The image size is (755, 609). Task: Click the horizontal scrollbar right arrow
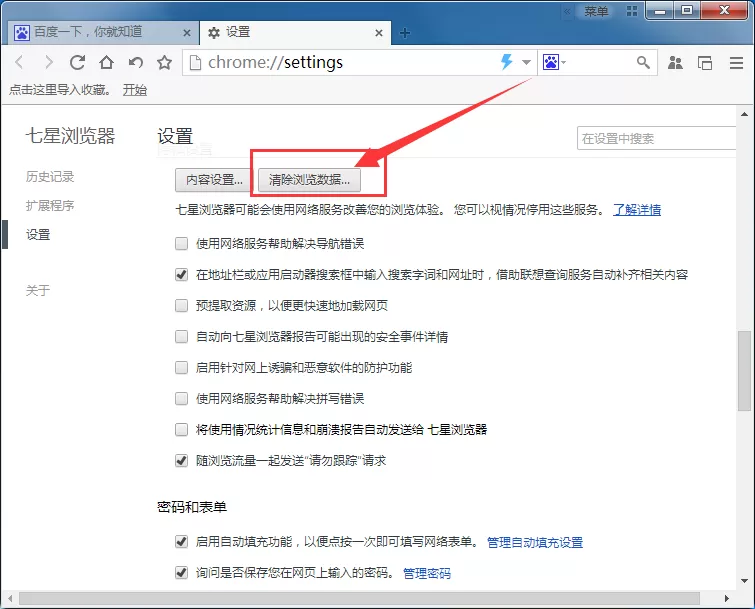click(727, 598)
